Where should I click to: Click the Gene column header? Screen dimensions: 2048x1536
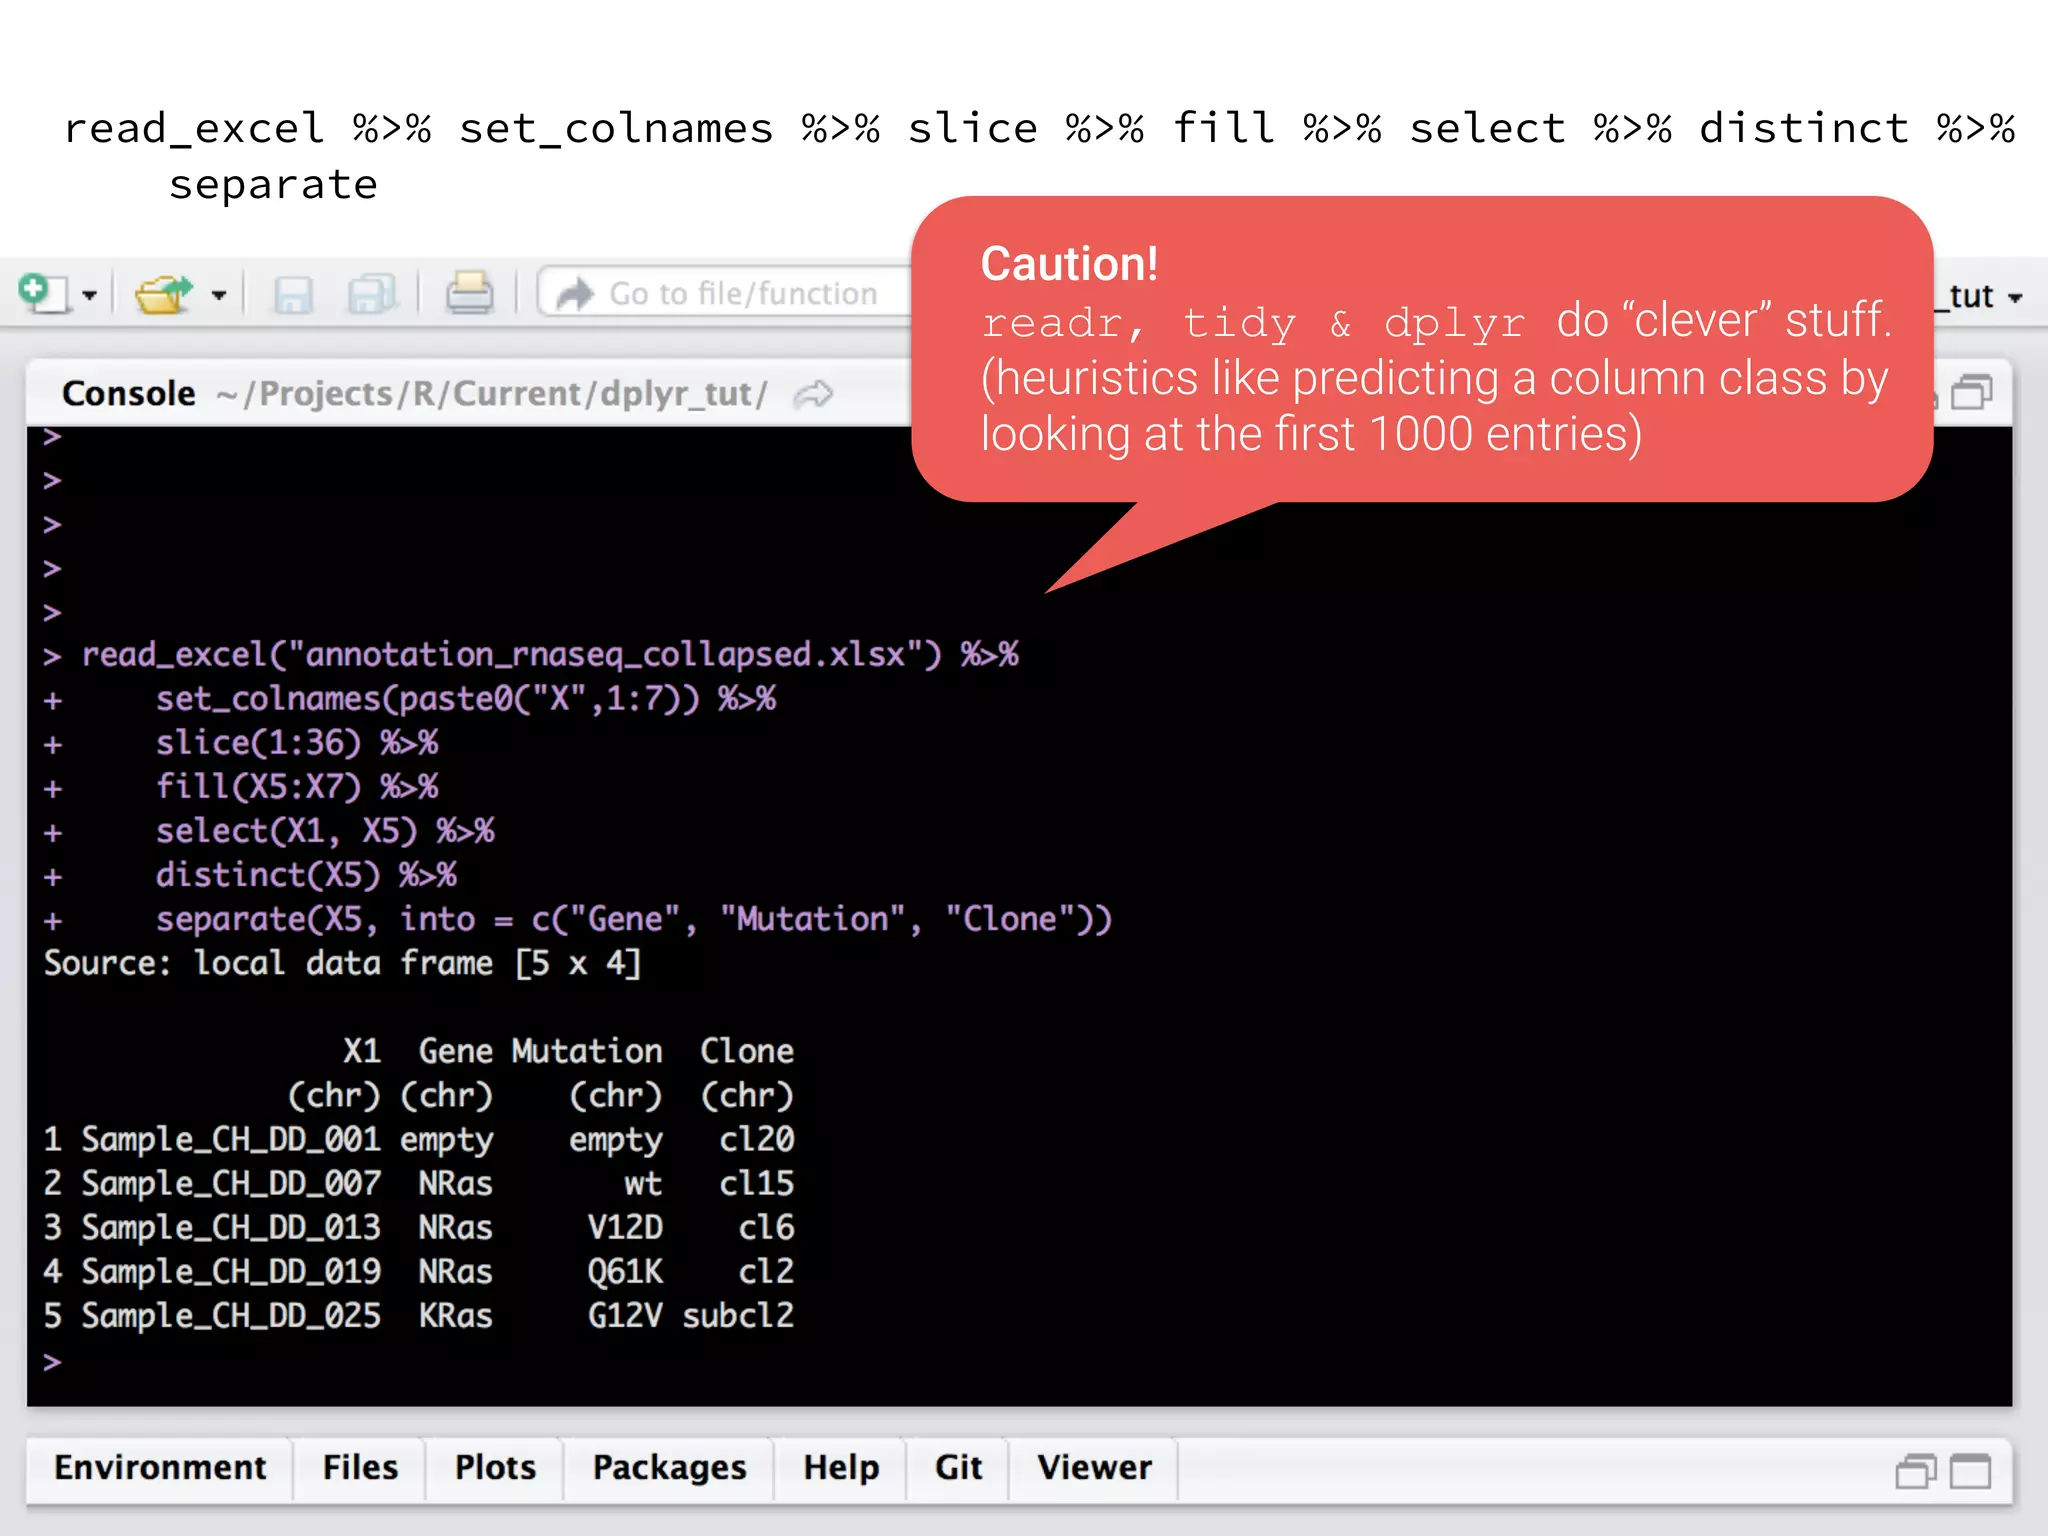pyautogui.click(x=456, y=1052)
